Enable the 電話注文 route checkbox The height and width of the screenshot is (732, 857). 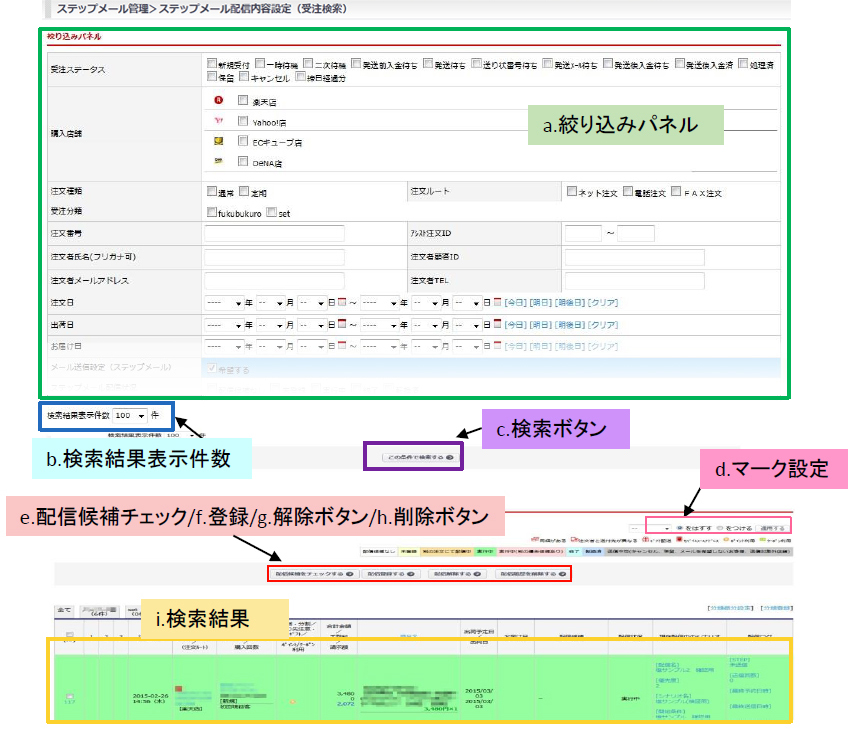pos(628,191)
